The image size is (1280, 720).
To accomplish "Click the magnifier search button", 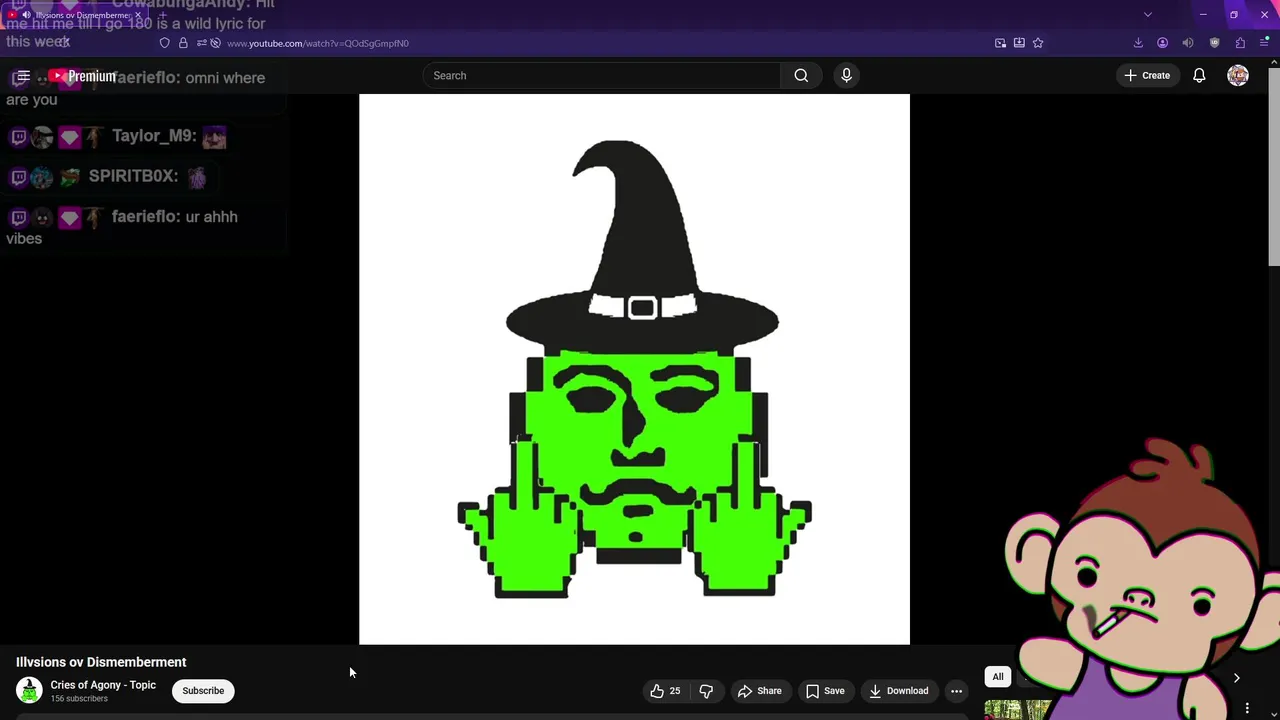I will pos(801,75).
